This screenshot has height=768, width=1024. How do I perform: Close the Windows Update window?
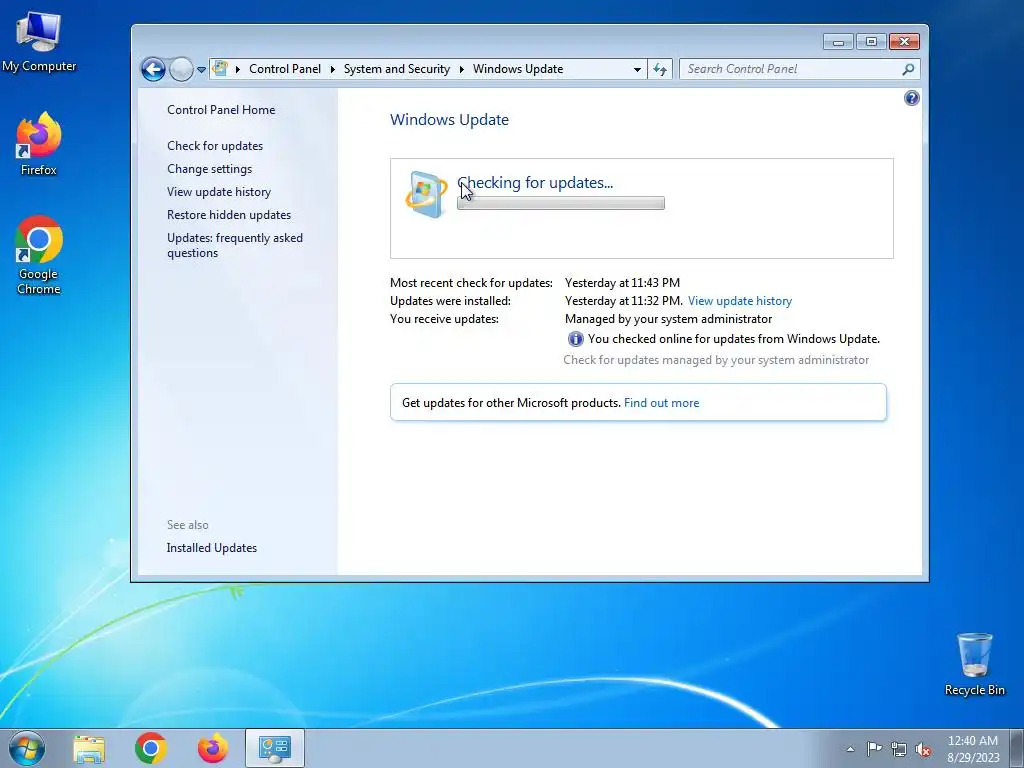[x=904, y=42]
